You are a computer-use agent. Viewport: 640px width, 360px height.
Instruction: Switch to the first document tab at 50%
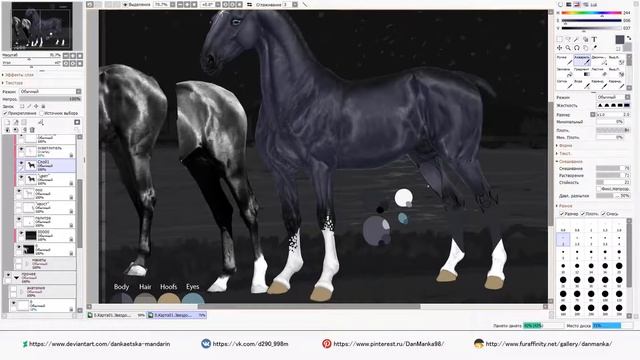pyautogui.click(x=117, y=315)
